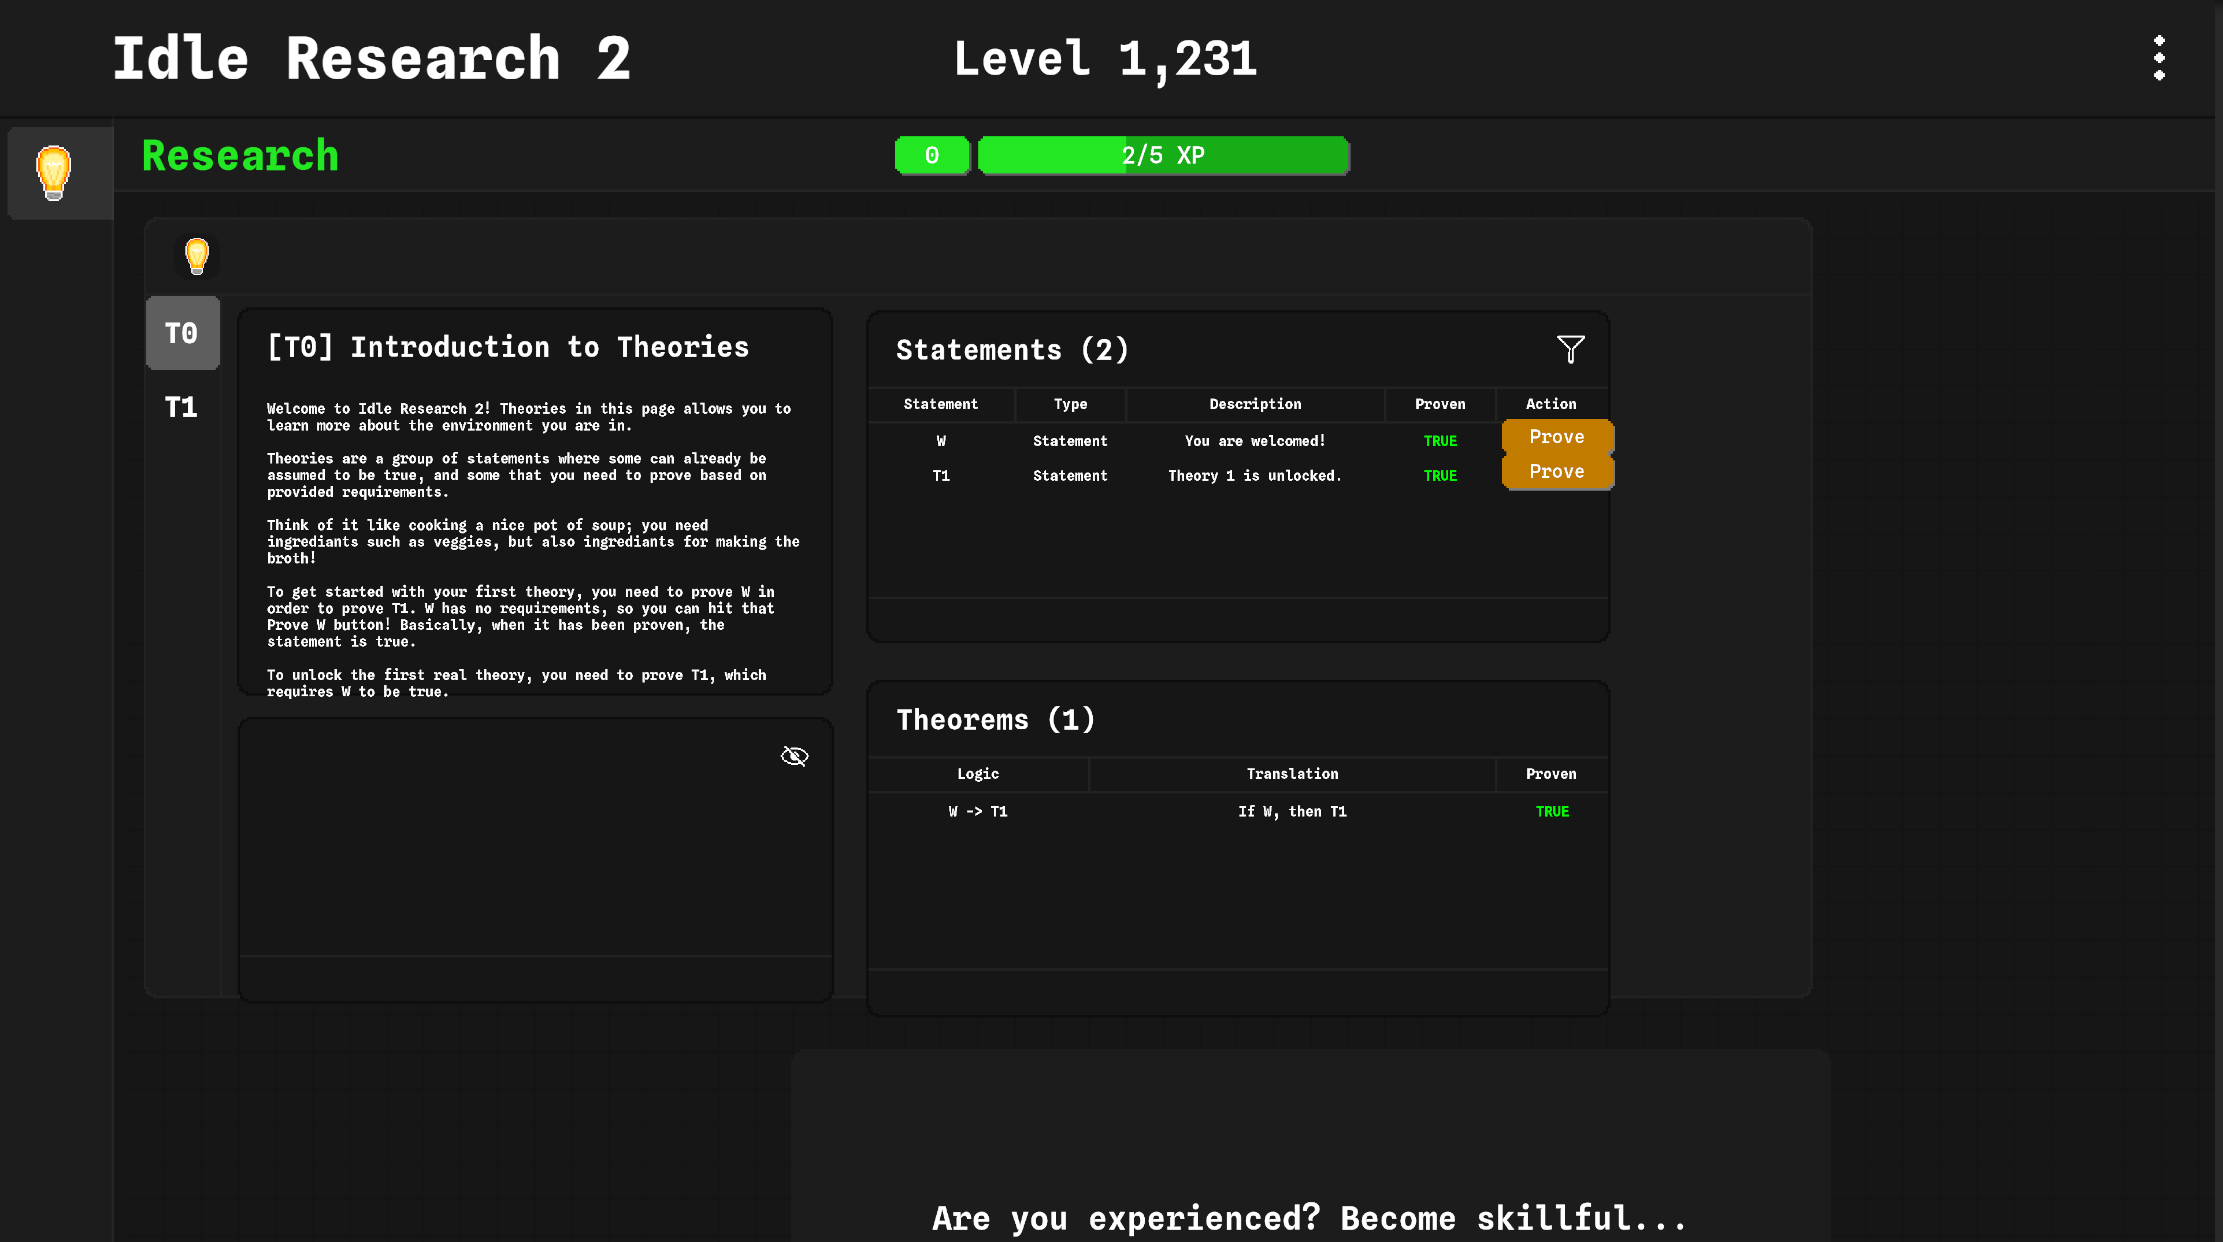The height and width of the screenshot is (1242, 2223).
Task: Click the Logic column header in Theorems
Action: pos(977,774)
